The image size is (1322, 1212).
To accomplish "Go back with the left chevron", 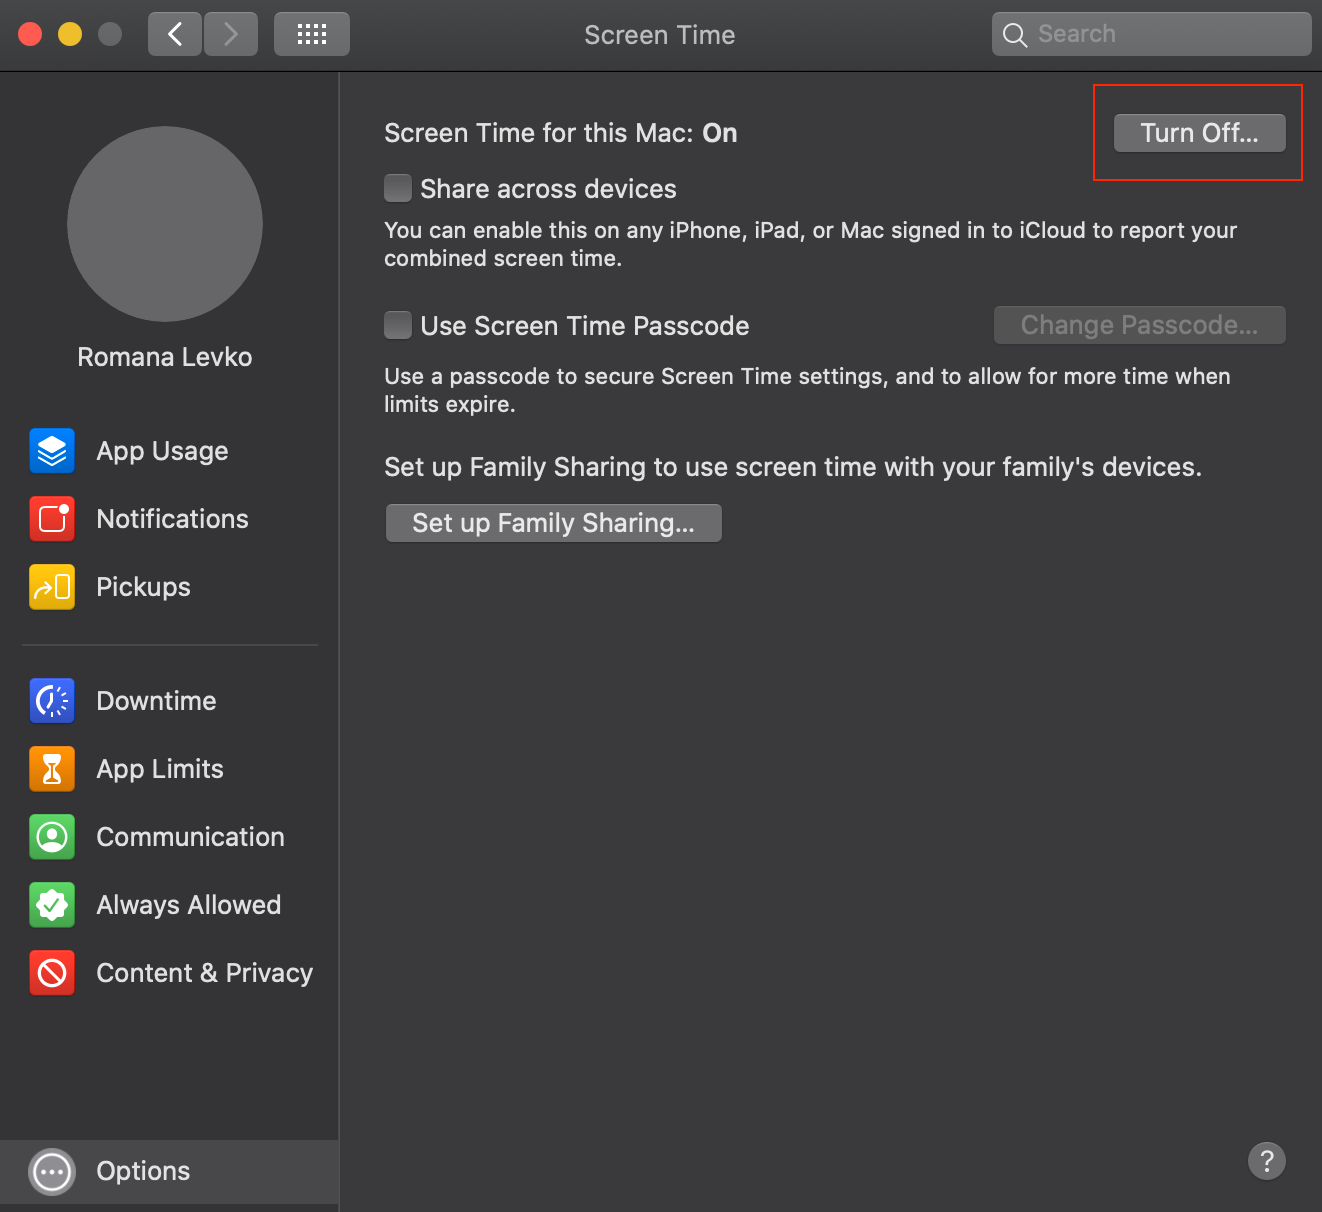I will pyautogui.click(x=175, y=34).
